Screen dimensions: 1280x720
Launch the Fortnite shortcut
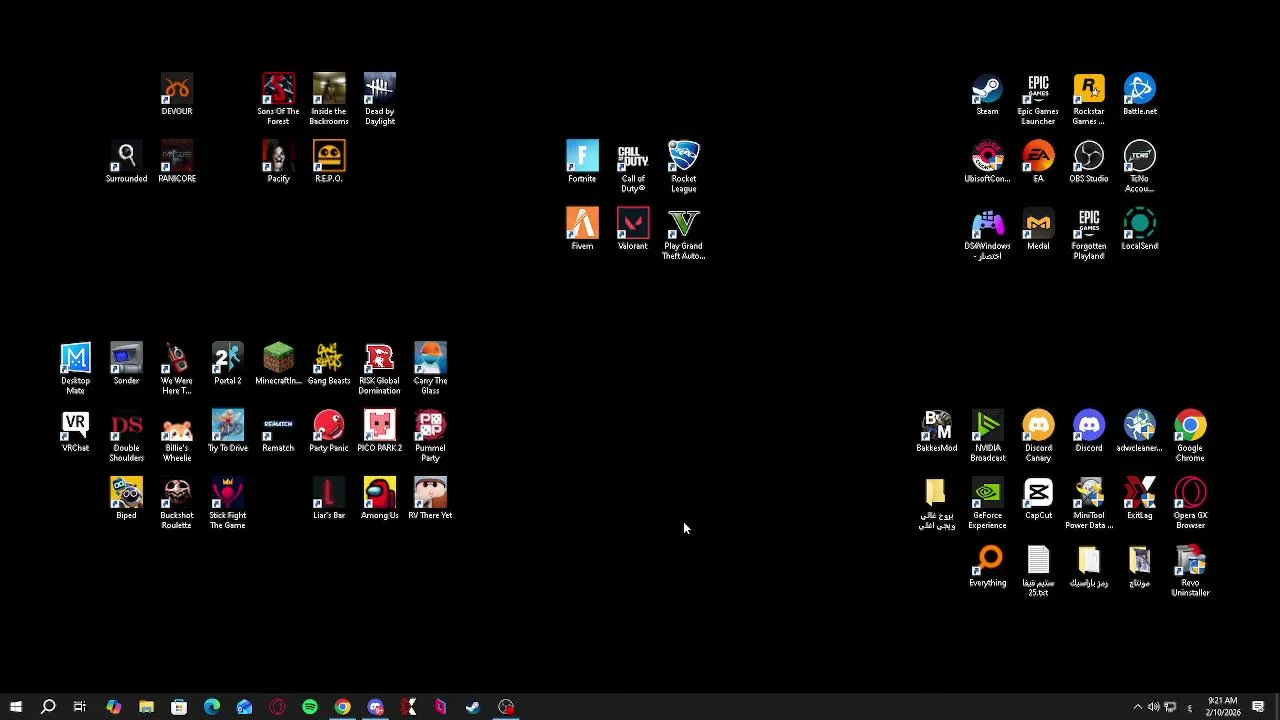582,162
